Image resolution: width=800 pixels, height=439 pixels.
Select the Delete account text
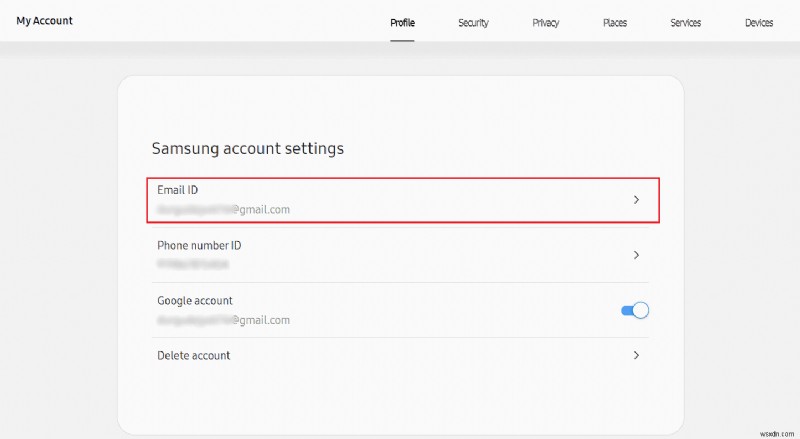click(x=193, y=355)
